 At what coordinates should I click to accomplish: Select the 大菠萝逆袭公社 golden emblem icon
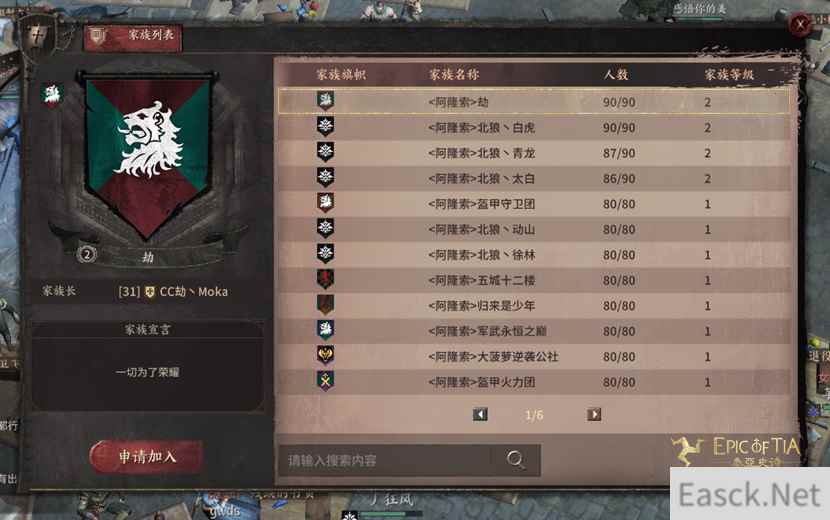325,355
